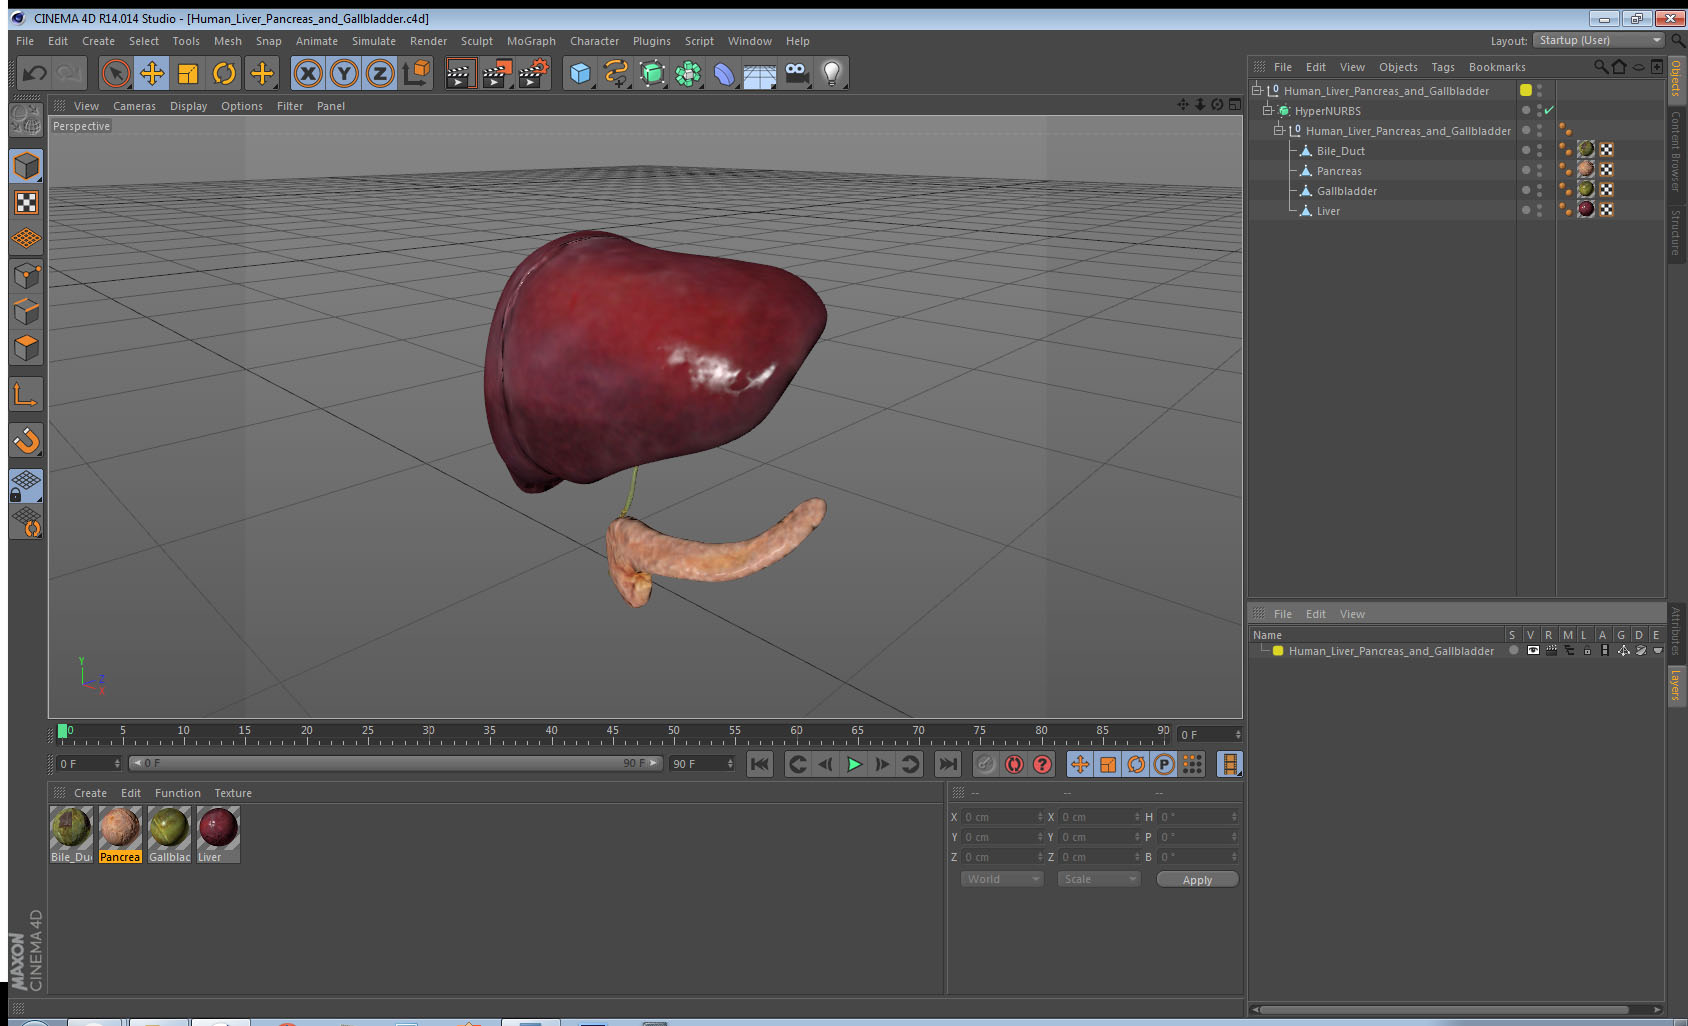Toggle layer solo for Human_Liver layer
1688x1026 pixels.
1514,650
